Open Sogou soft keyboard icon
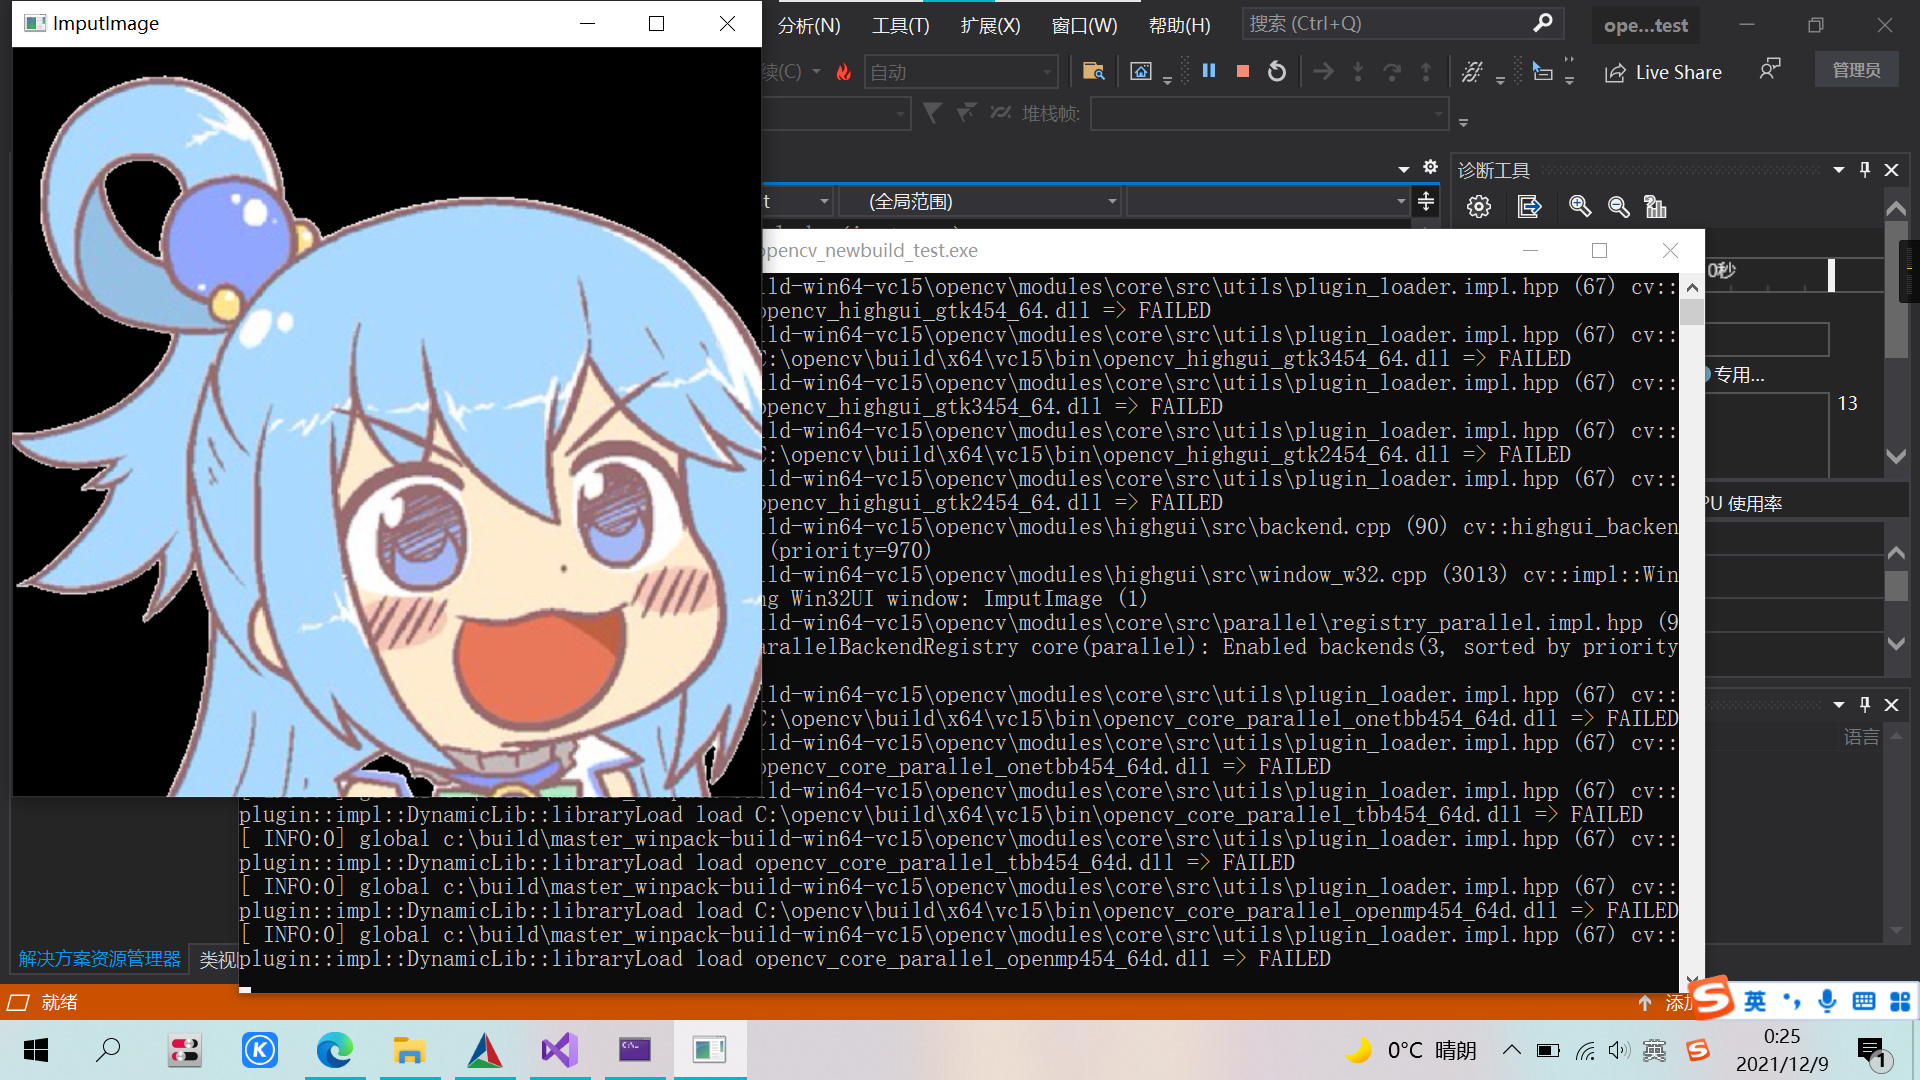Image resolution: width=1920 pixels, height=1080 pixels. tap(1864, 1001)
